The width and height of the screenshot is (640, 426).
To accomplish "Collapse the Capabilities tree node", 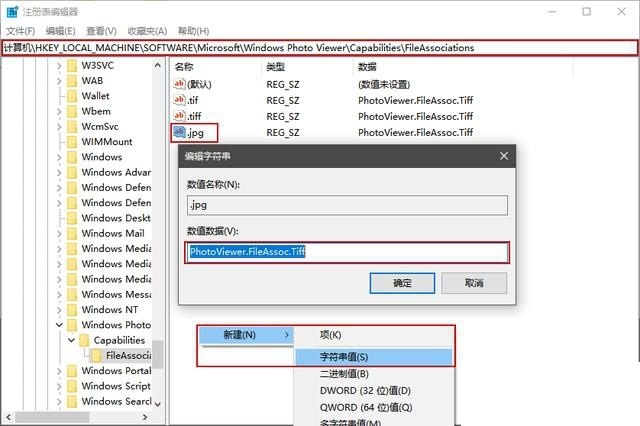I will point(71,340).
